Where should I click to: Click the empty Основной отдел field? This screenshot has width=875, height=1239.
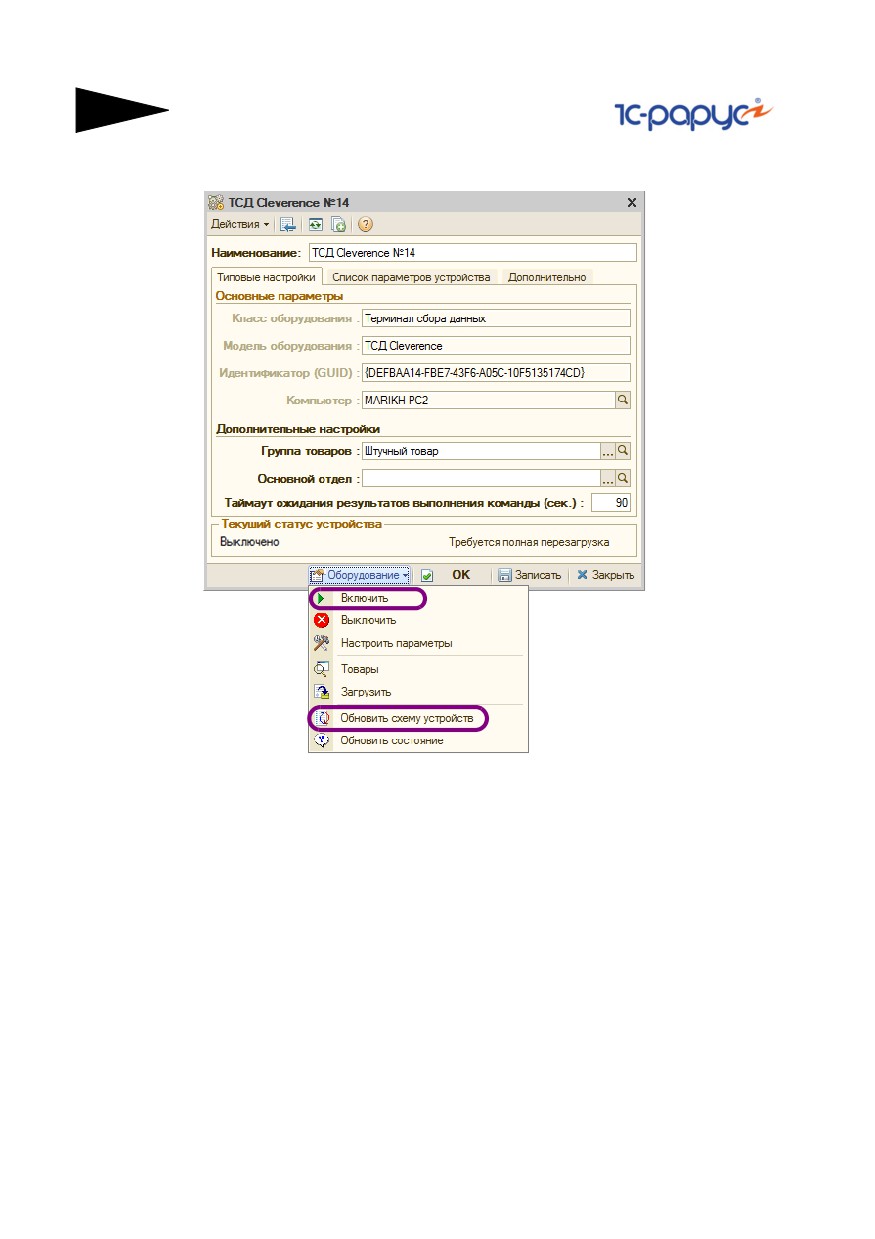pyautogui.click(x=481, y=478)
